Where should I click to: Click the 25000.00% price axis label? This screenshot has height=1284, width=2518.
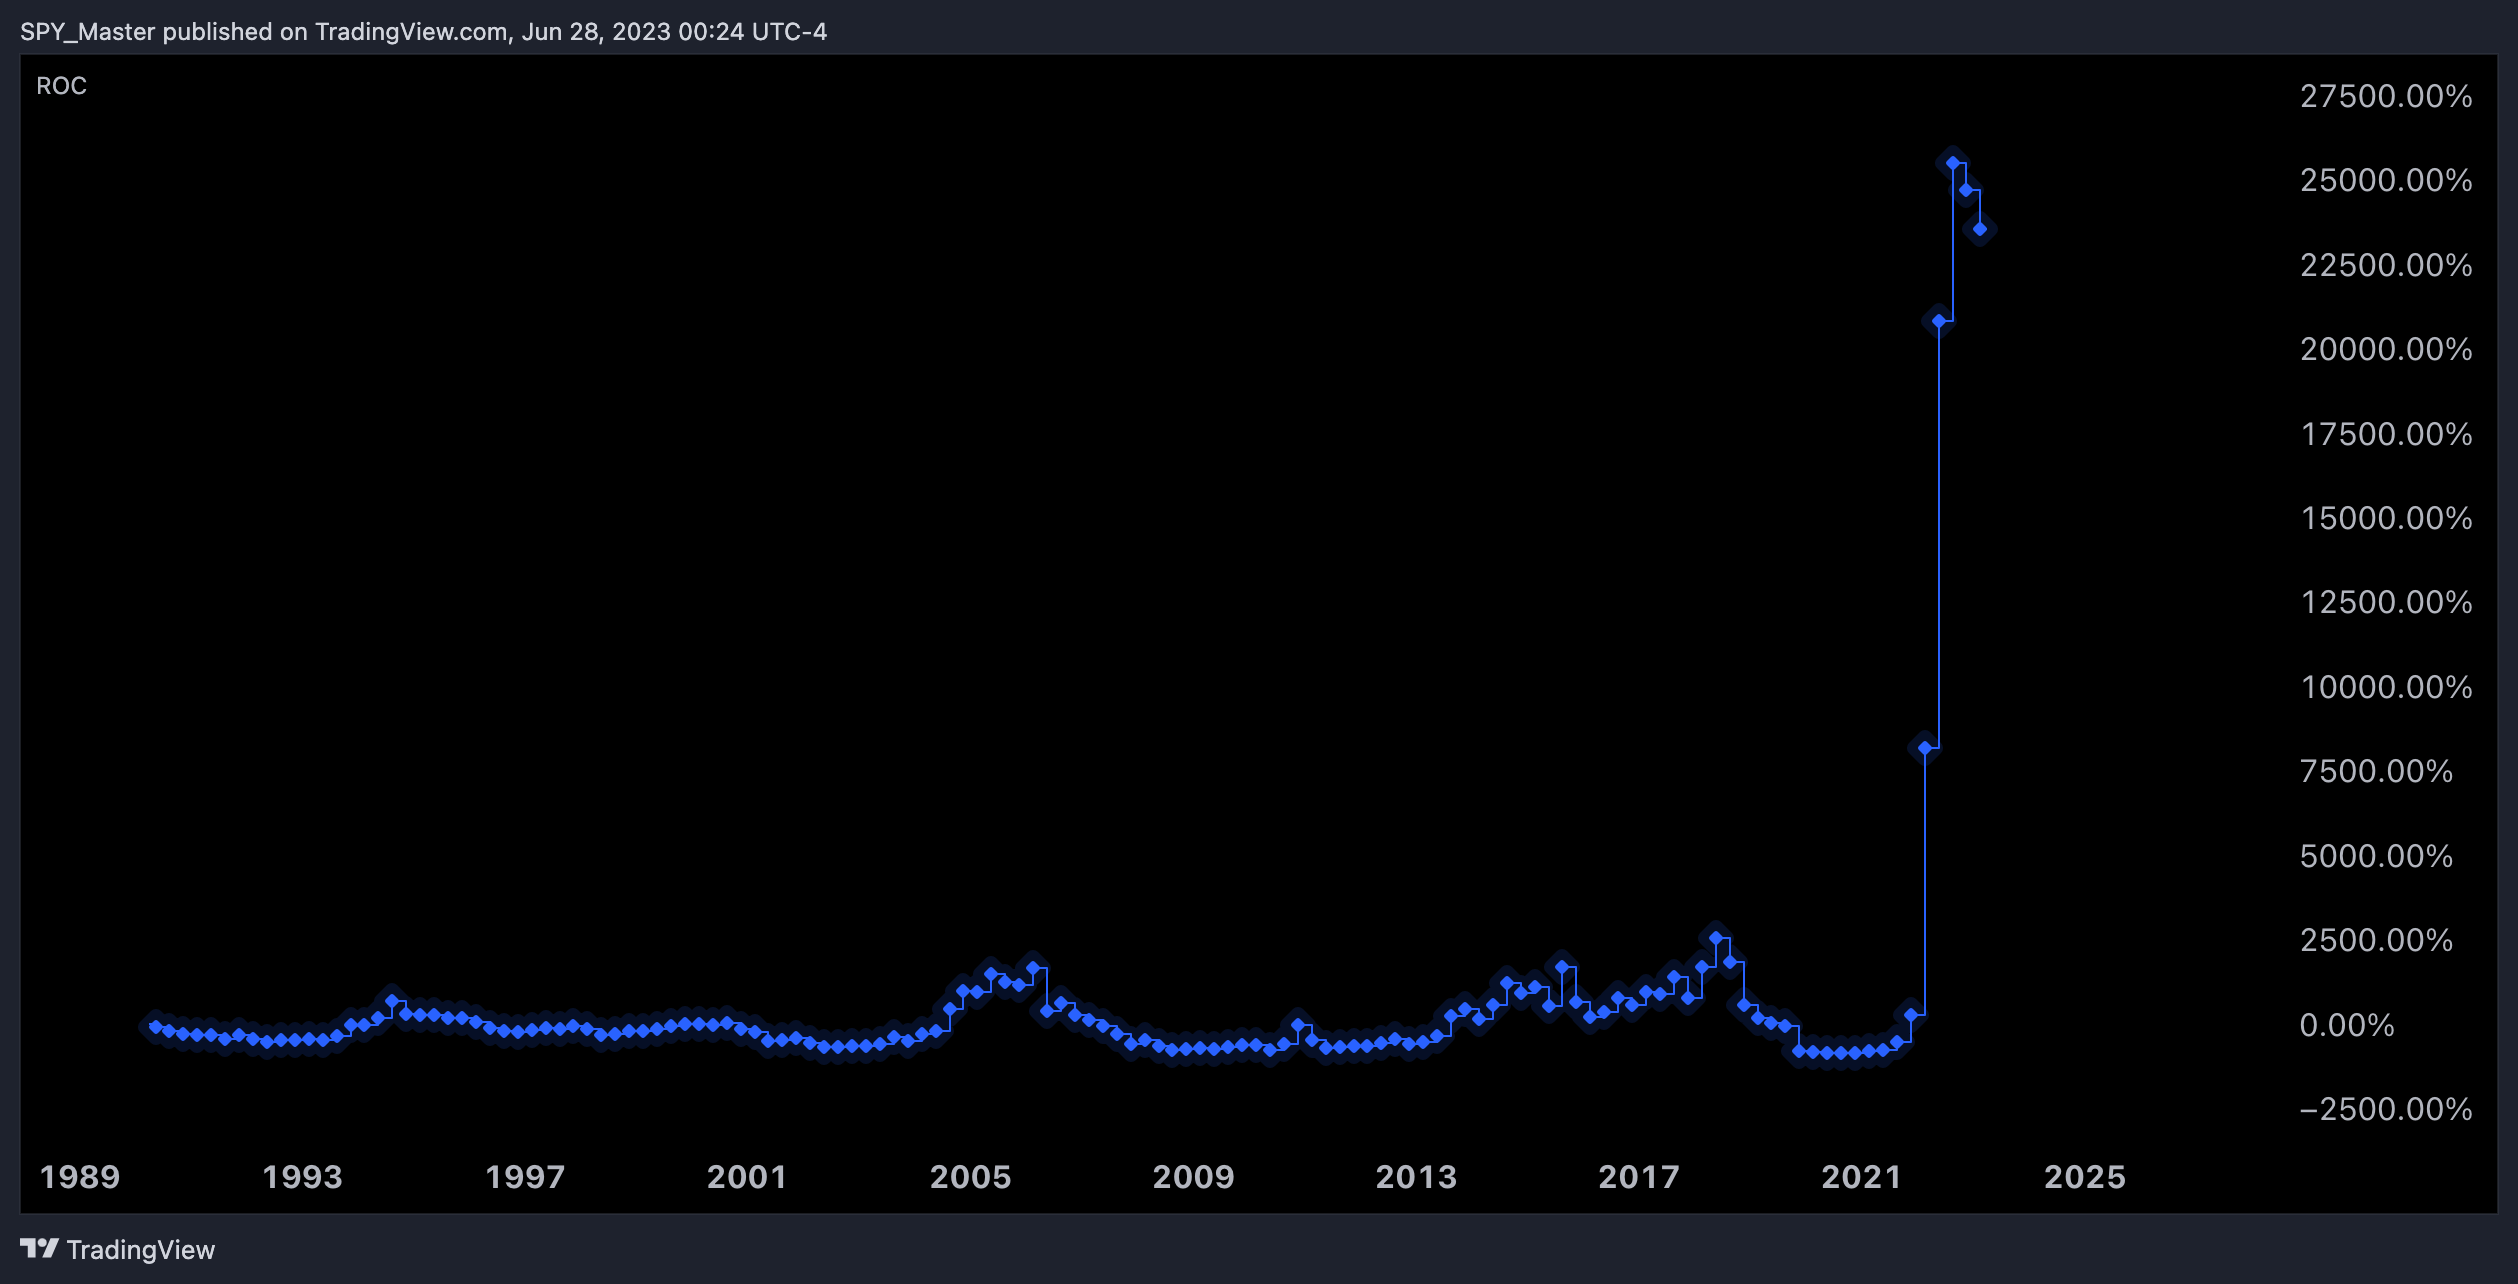click(2386, 180)
